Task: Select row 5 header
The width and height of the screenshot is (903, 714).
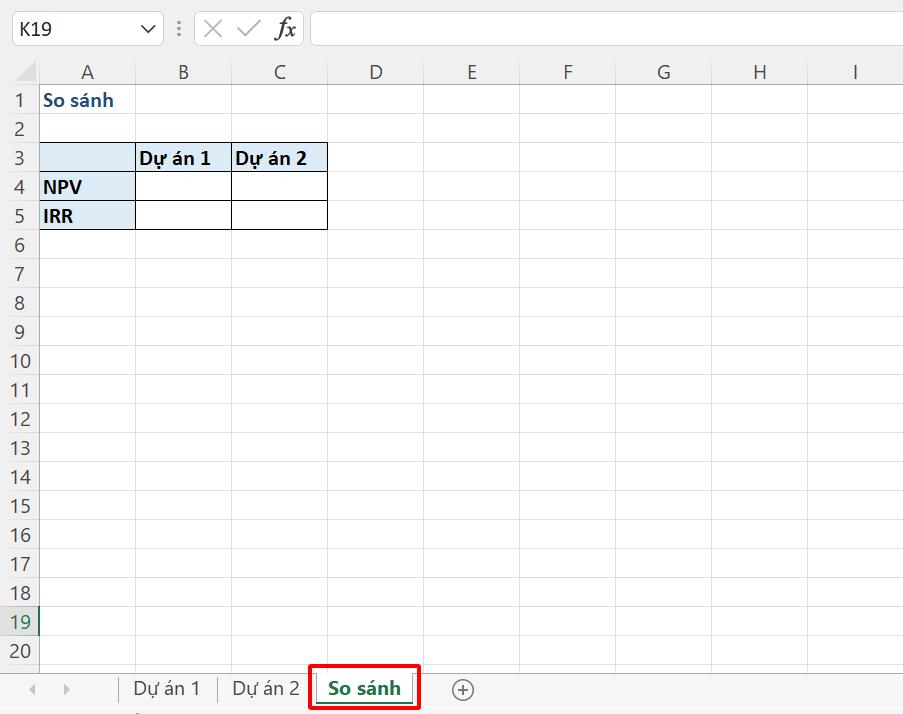Action: (x=20, y=216)
